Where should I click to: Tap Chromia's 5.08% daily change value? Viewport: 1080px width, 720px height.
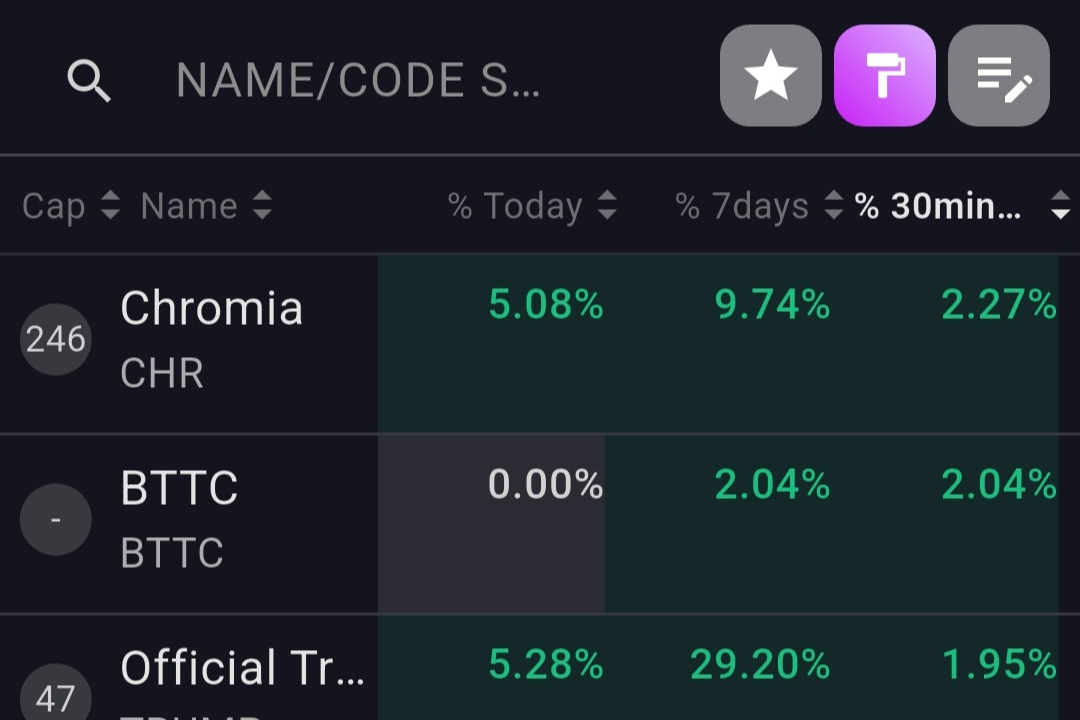[x=544, y=304]
